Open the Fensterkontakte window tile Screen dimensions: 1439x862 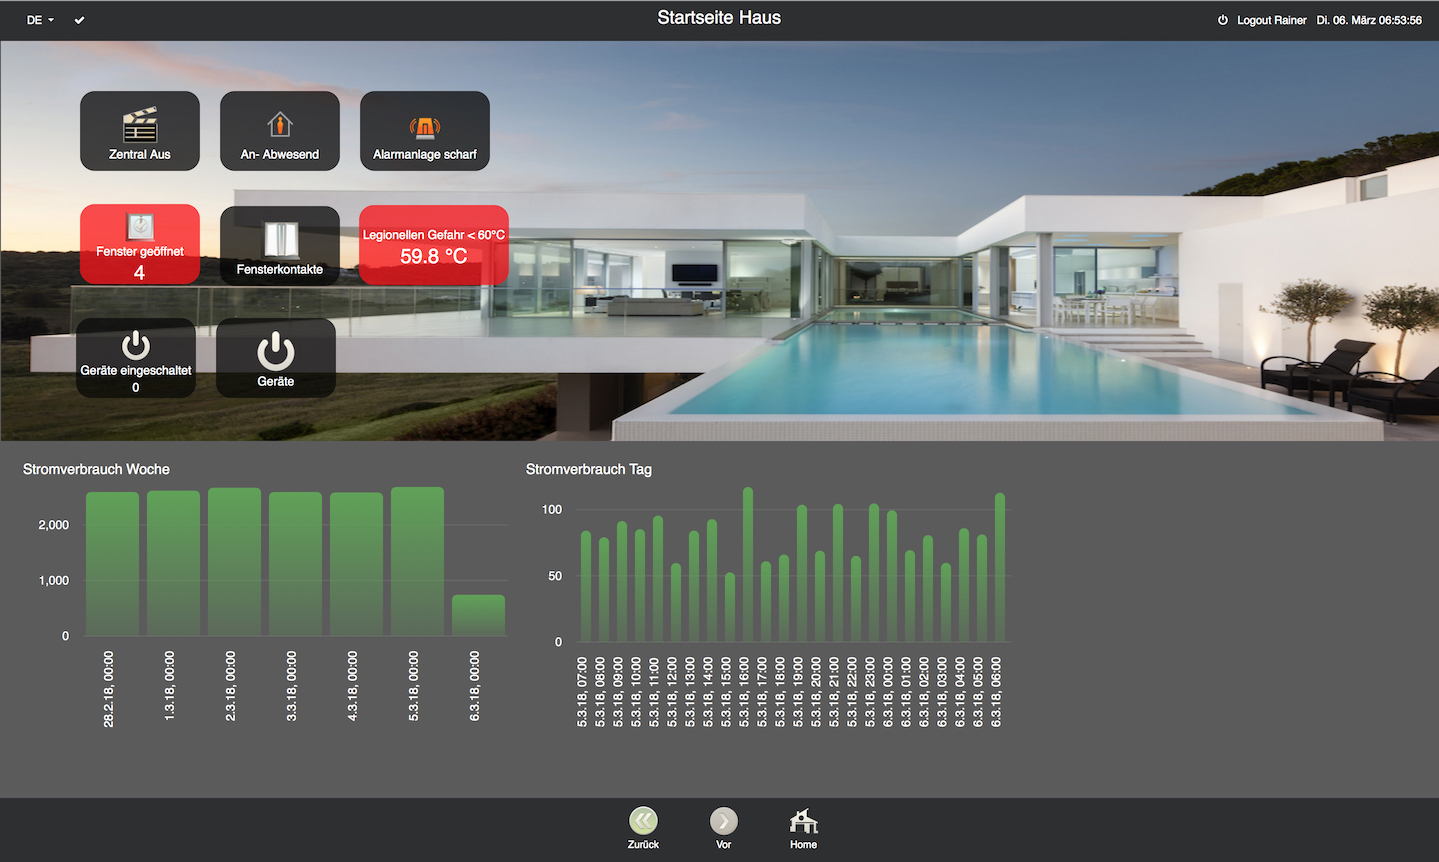pos(280,245)
